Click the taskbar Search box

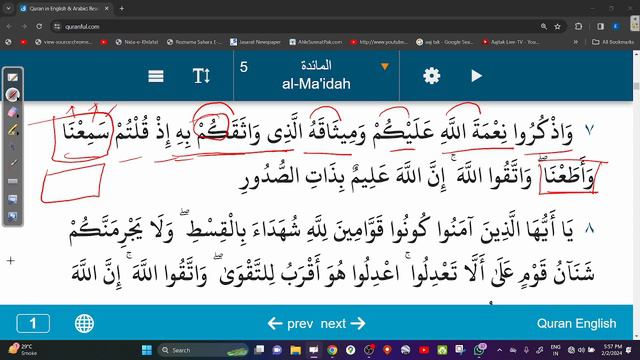point(203,350)
